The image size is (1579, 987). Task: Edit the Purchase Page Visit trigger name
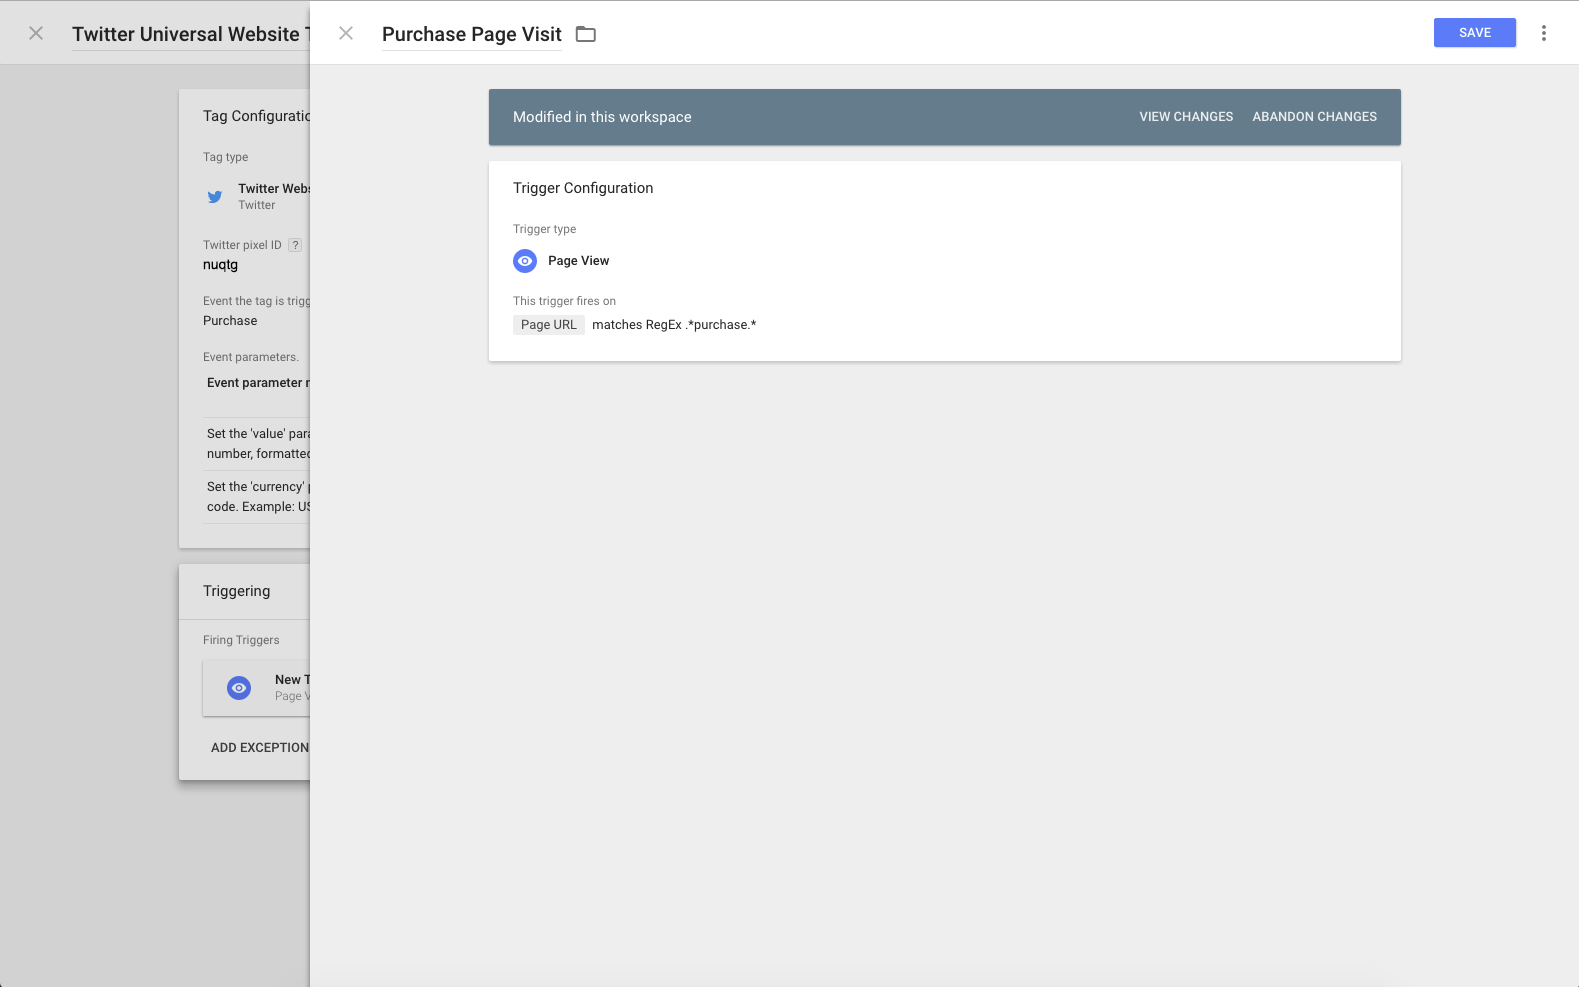click(472, 34)
